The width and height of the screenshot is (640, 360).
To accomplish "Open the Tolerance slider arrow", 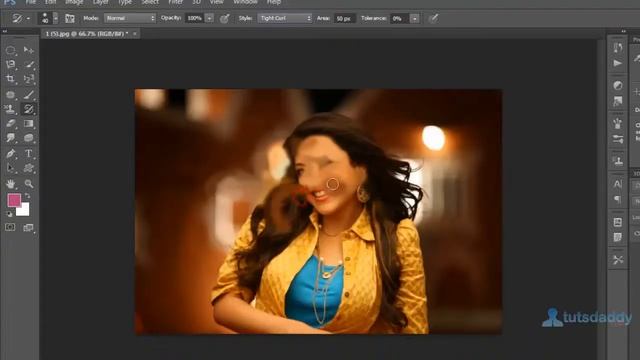I will tap(414, 18).
